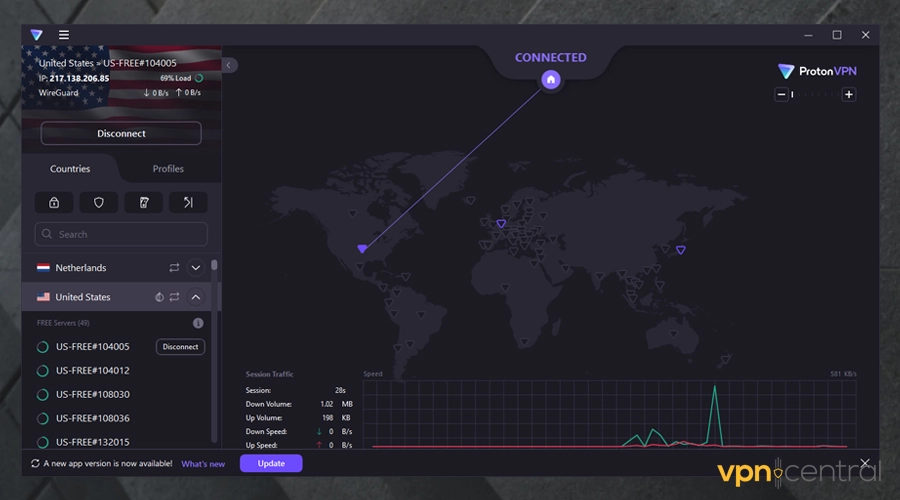Toggle the Kill Switch feature

143,203
